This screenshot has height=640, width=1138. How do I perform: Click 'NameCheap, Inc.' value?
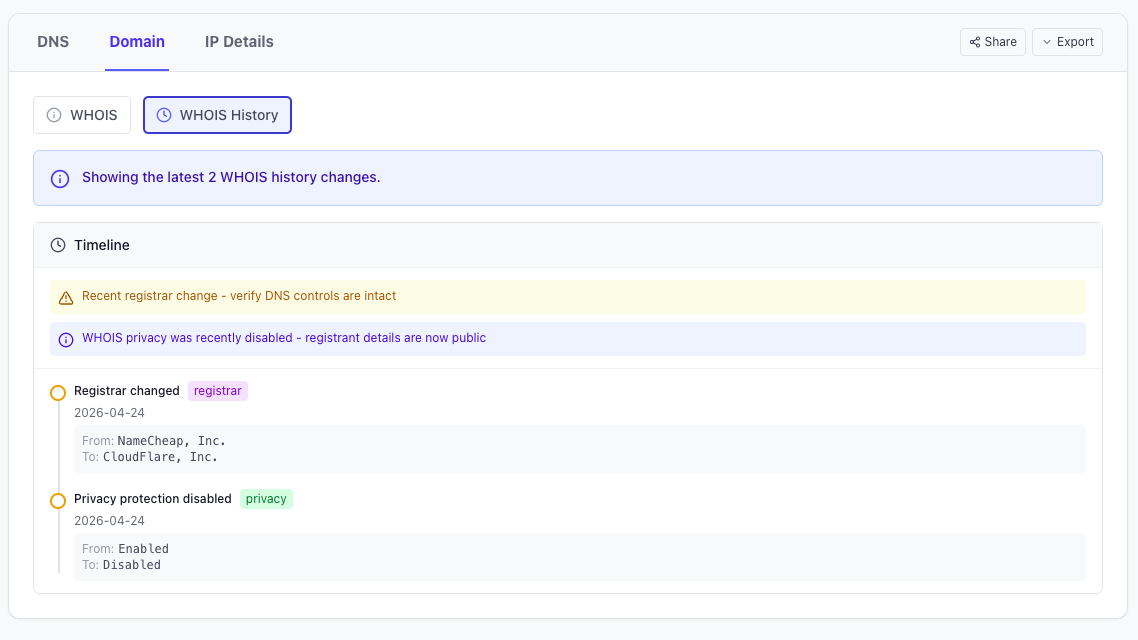171,441
